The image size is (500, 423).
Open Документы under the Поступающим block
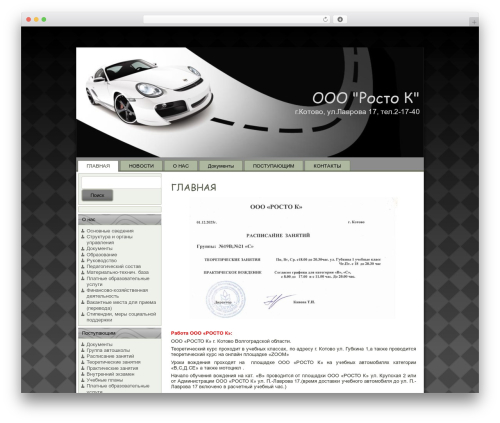pyautogui.click(x=99, y=344)
